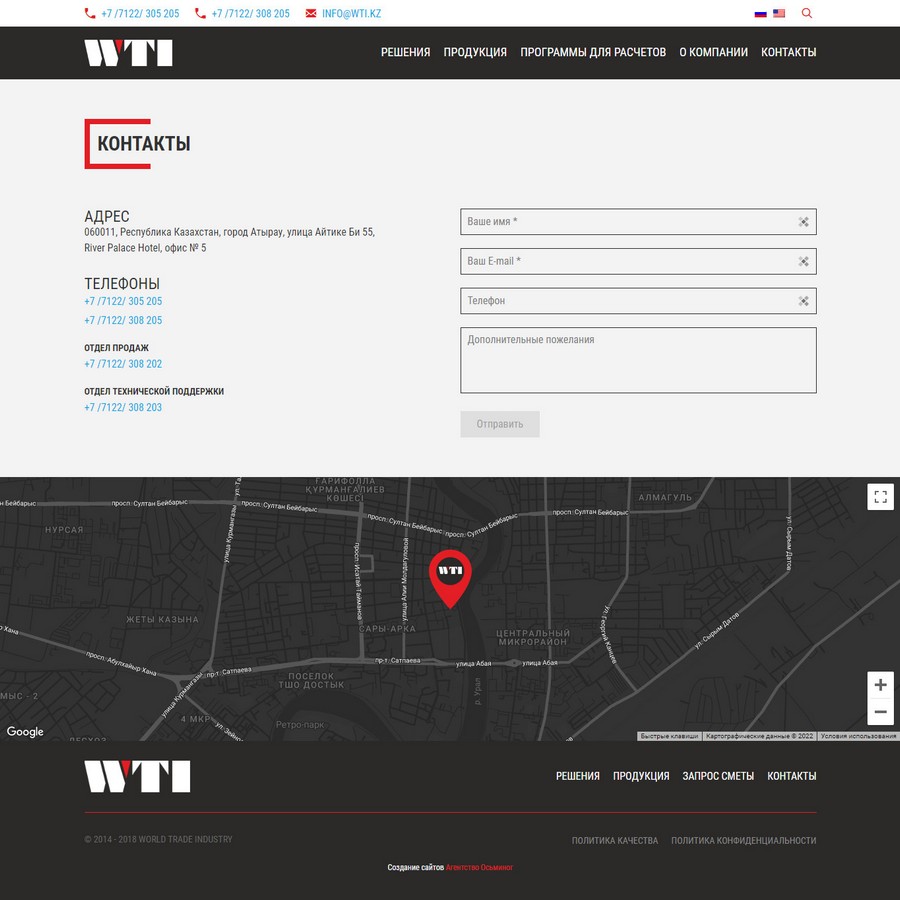Click the autofill icon in the Телефон field
Viewport: 900px width, 900px height.
(803, 301)
